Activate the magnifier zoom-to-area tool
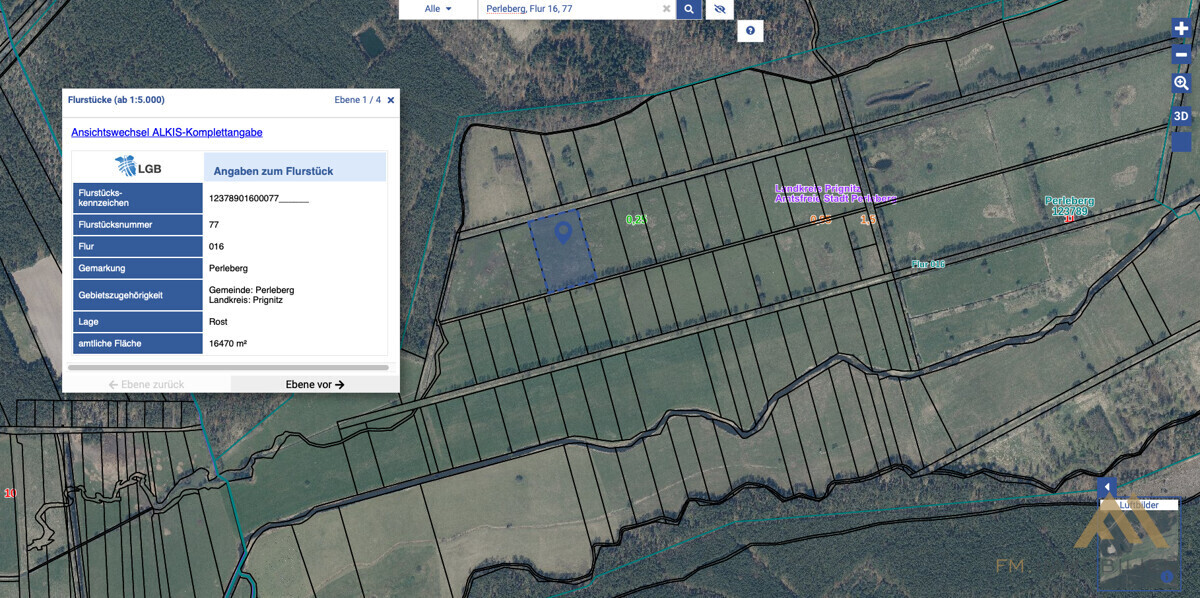1200x598 pixels. [1181, 83]
